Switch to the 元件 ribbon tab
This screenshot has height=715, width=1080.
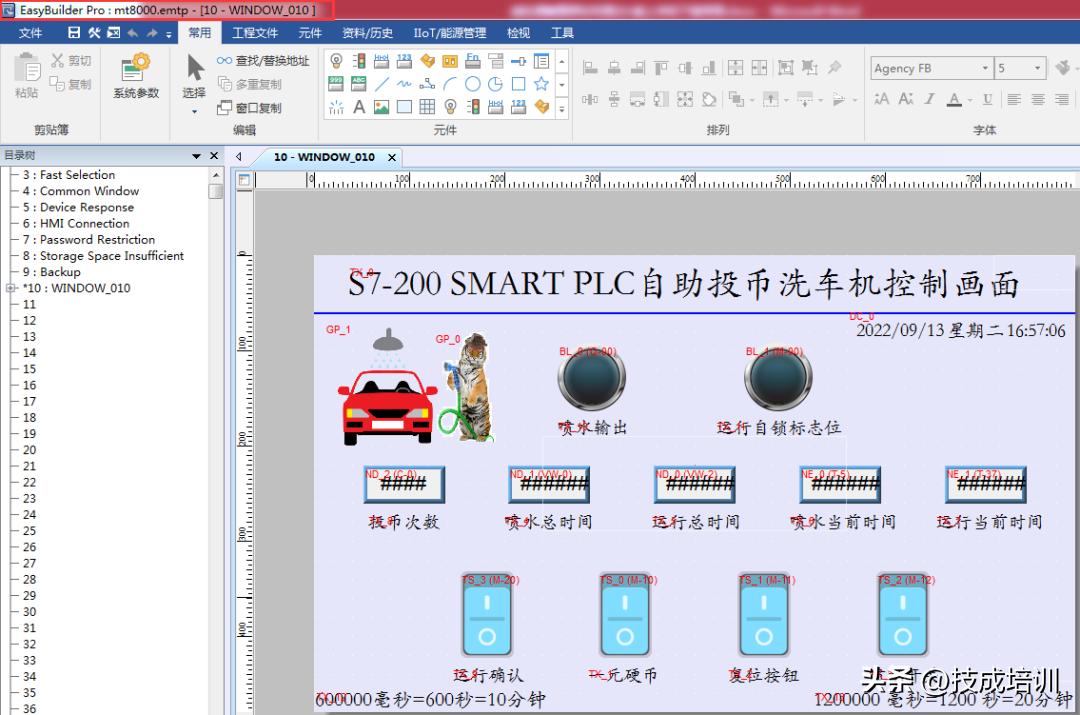(310, 31)
